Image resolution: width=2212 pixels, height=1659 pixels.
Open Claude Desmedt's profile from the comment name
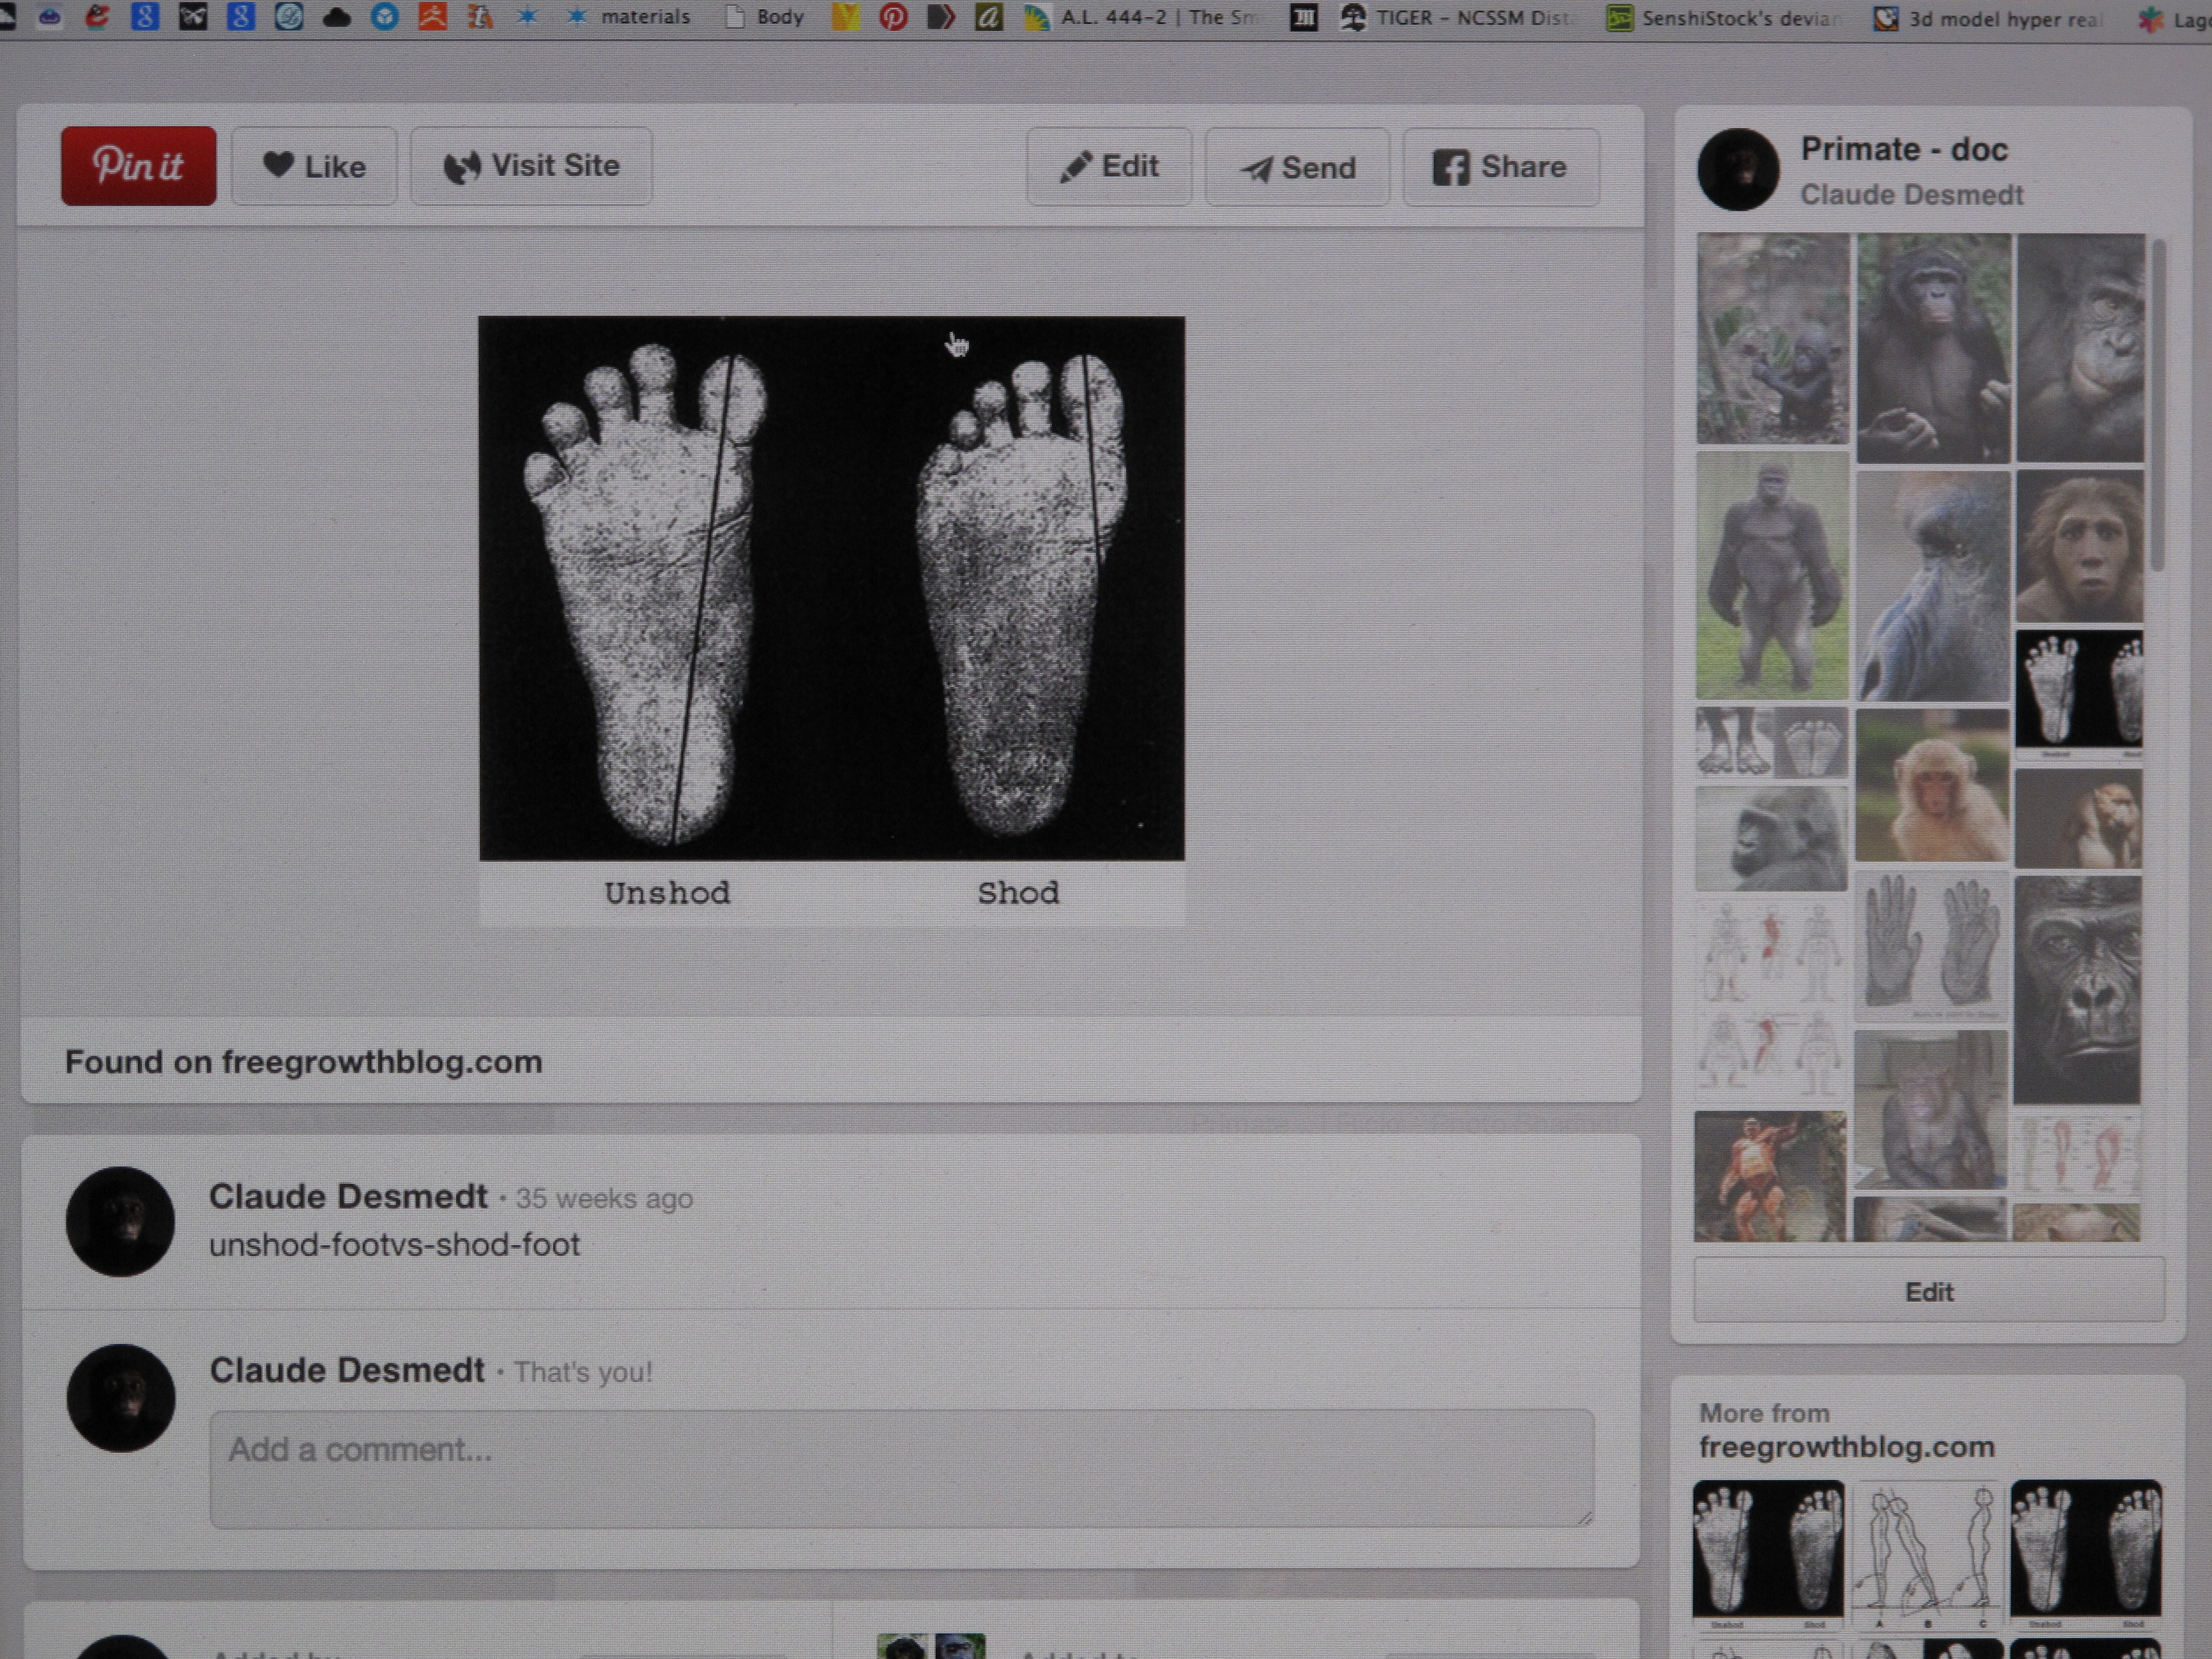[348, 1196]
